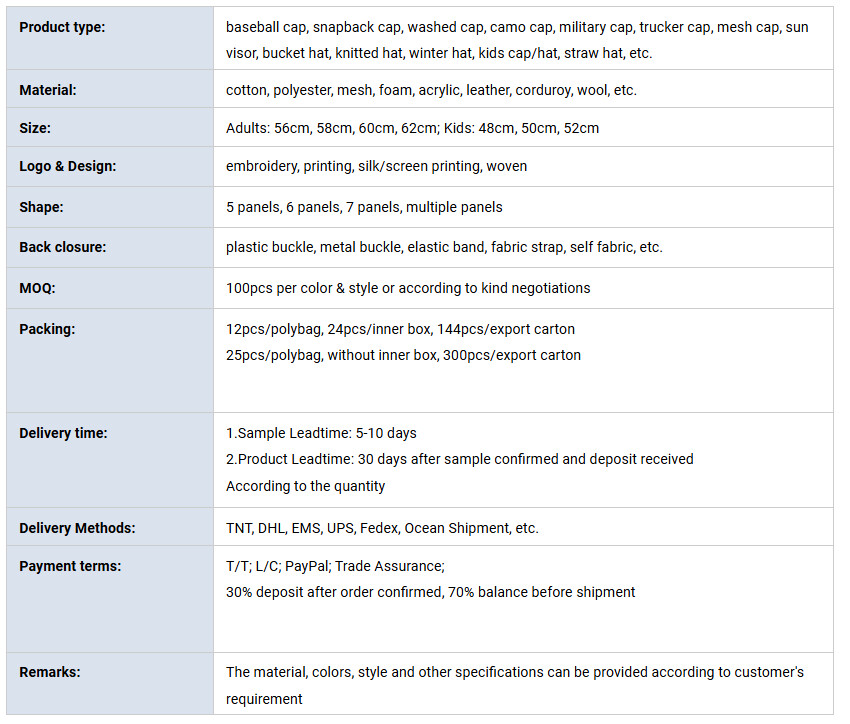Select the "Remarks:" row label

click(49, 672)
